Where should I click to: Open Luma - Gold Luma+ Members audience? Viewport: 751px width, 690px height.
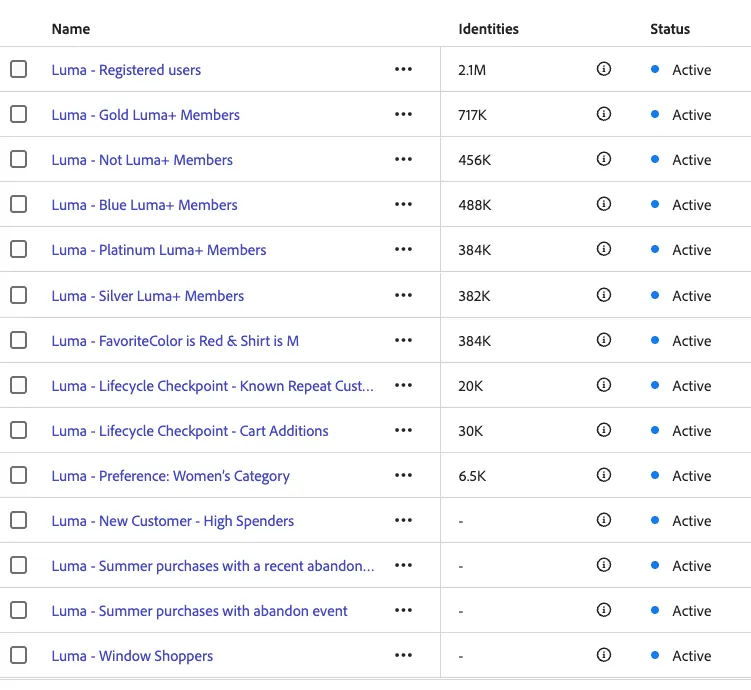(146, 115)
